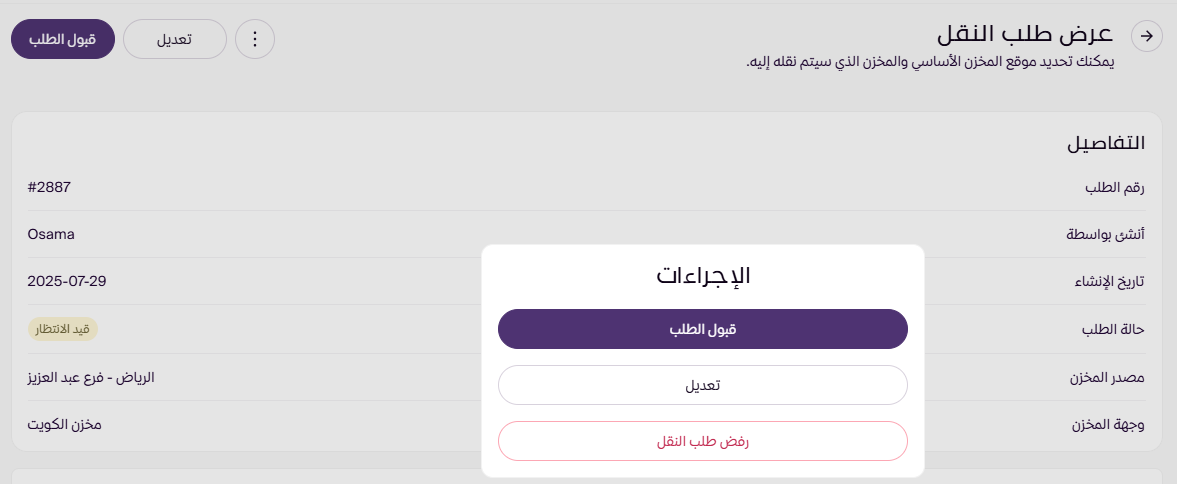Click the creator name Osama

pos(51,234)
